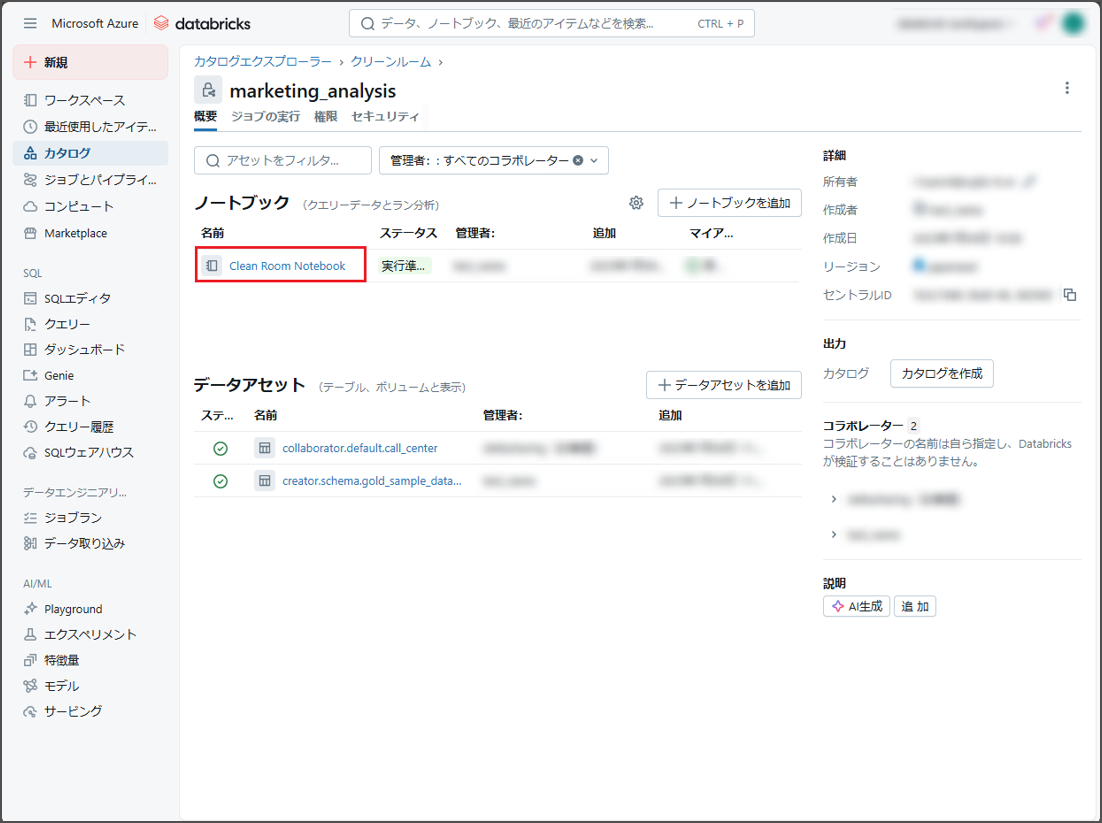Click the Databricks logo
Viewport: 1102px width, 823px height.
[x=202, y=23]
